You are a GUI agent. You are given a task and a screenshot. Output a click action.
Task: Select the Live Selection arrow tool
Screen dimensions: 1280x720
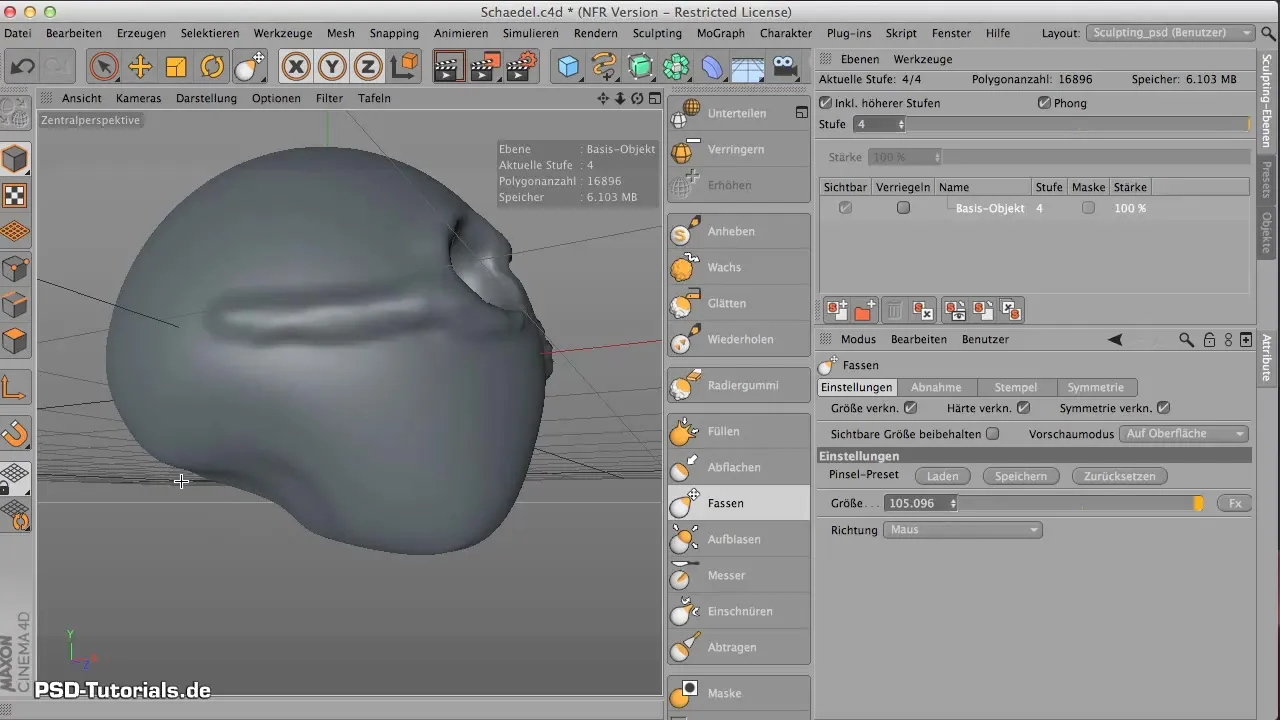click(104, 67)
